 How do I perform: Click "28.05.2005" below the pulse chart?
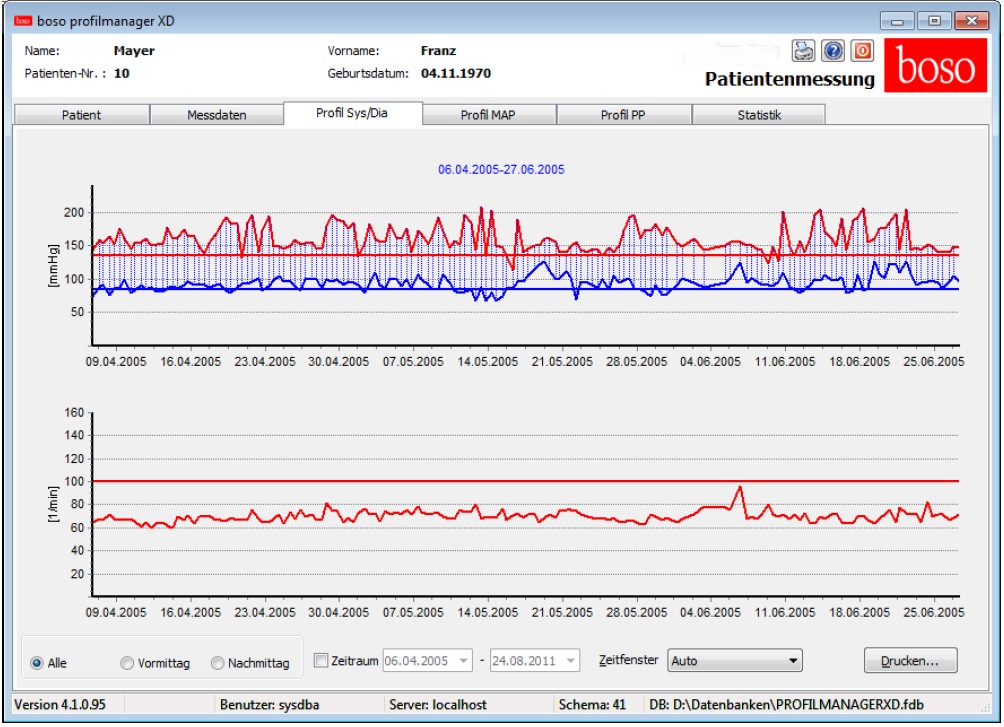[636, 613]
